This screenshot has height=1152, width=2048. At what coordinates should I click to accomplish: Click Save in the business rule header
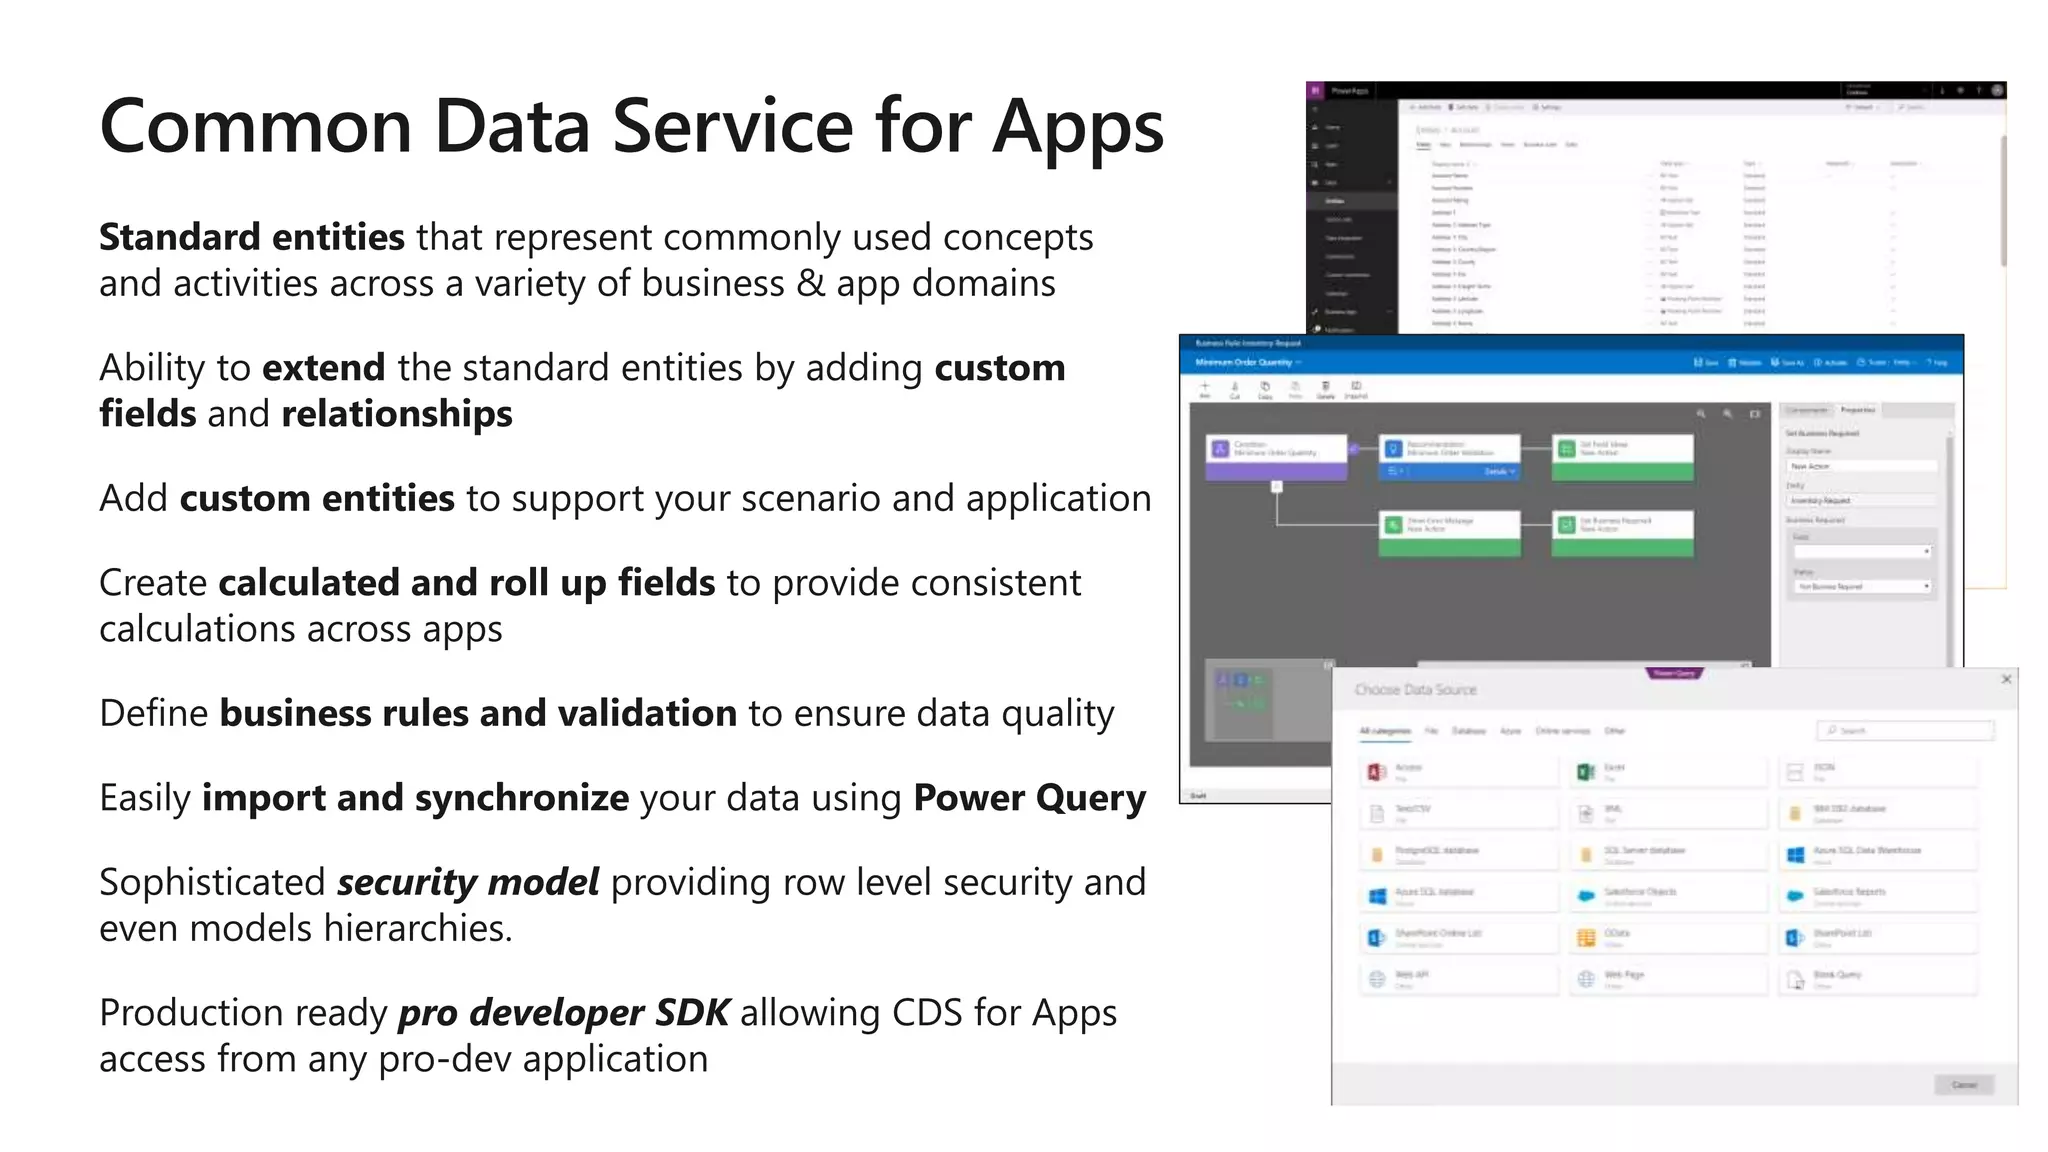coord(1705,362)
